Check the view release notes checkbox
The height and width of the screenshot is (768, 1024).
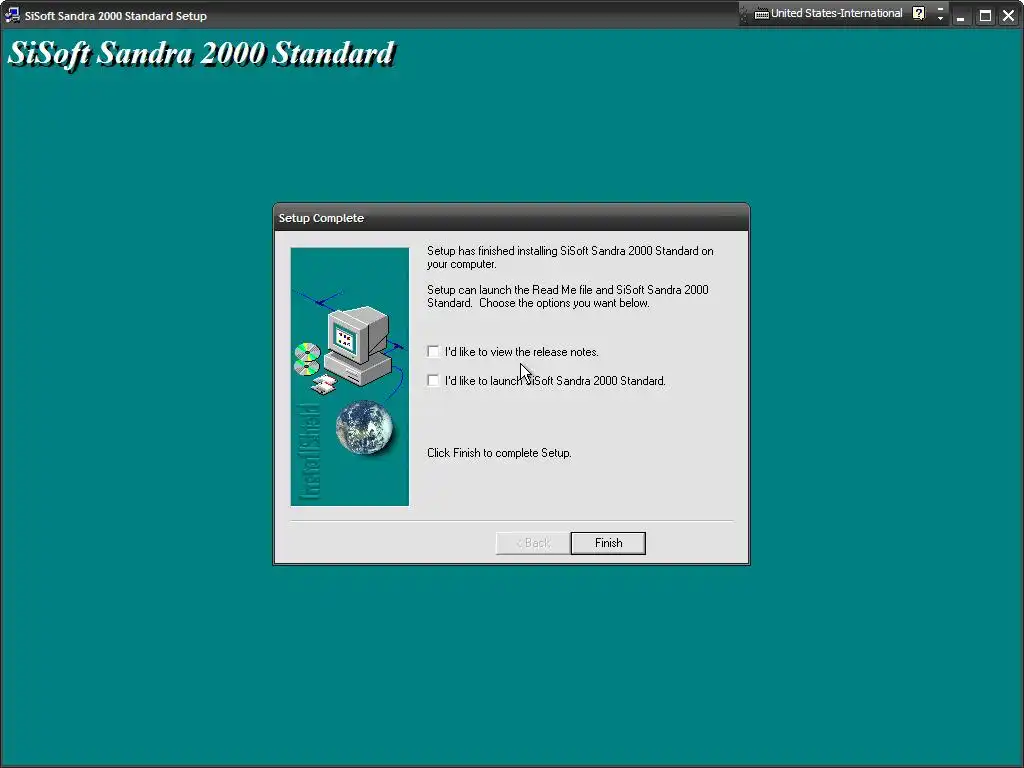(x=433, y=351)
